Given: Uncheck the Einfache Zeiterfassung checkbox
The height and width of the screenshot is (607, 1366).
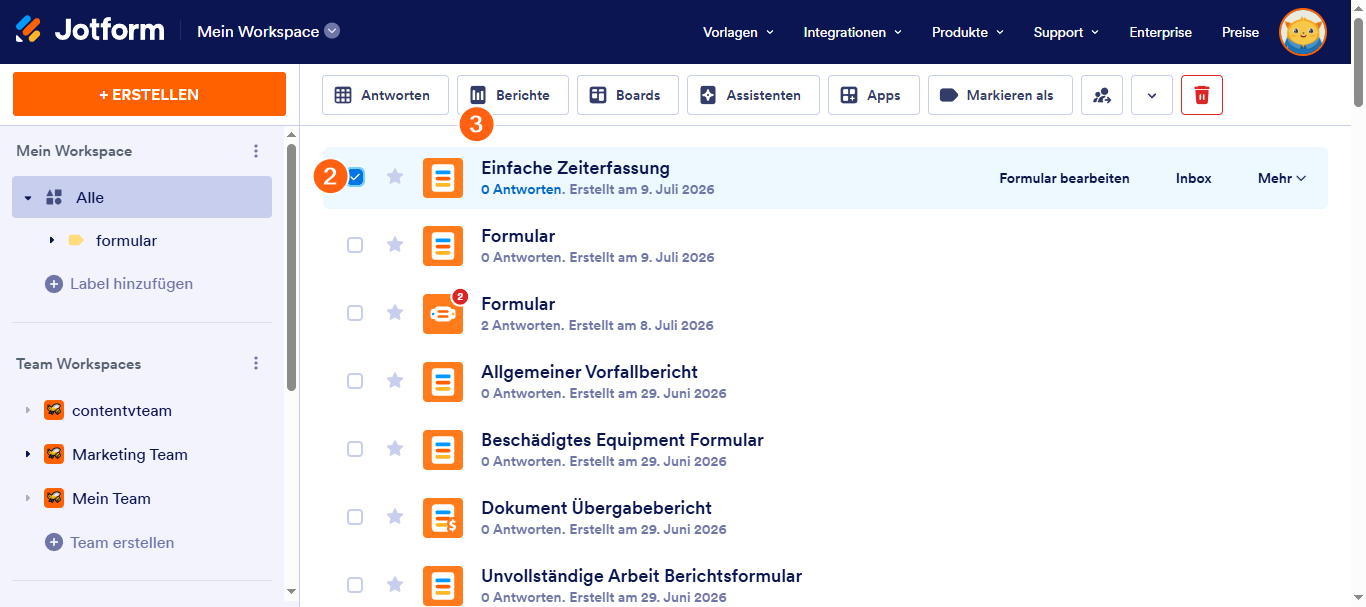Looking at the screenshot, I should [355, 177].
